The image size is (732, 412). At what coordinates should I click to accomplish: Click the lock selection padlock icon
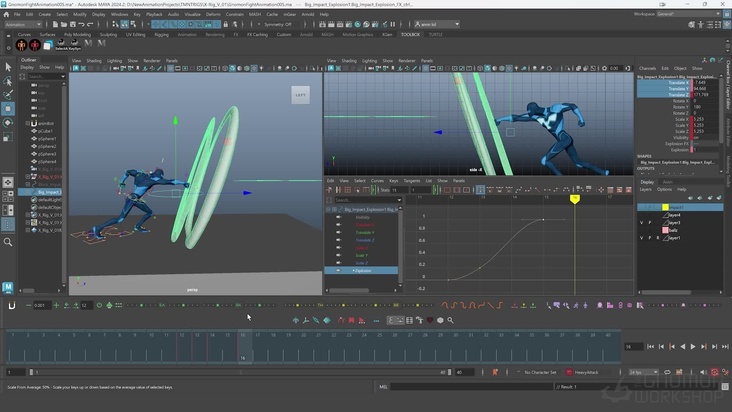coord(226,24)
